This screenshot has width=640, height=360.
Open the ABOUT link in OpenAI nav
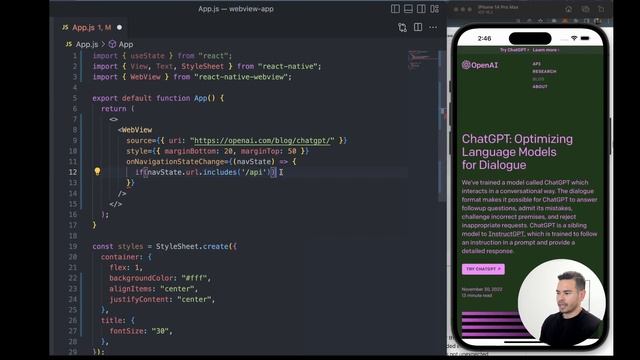pos(540,87)
